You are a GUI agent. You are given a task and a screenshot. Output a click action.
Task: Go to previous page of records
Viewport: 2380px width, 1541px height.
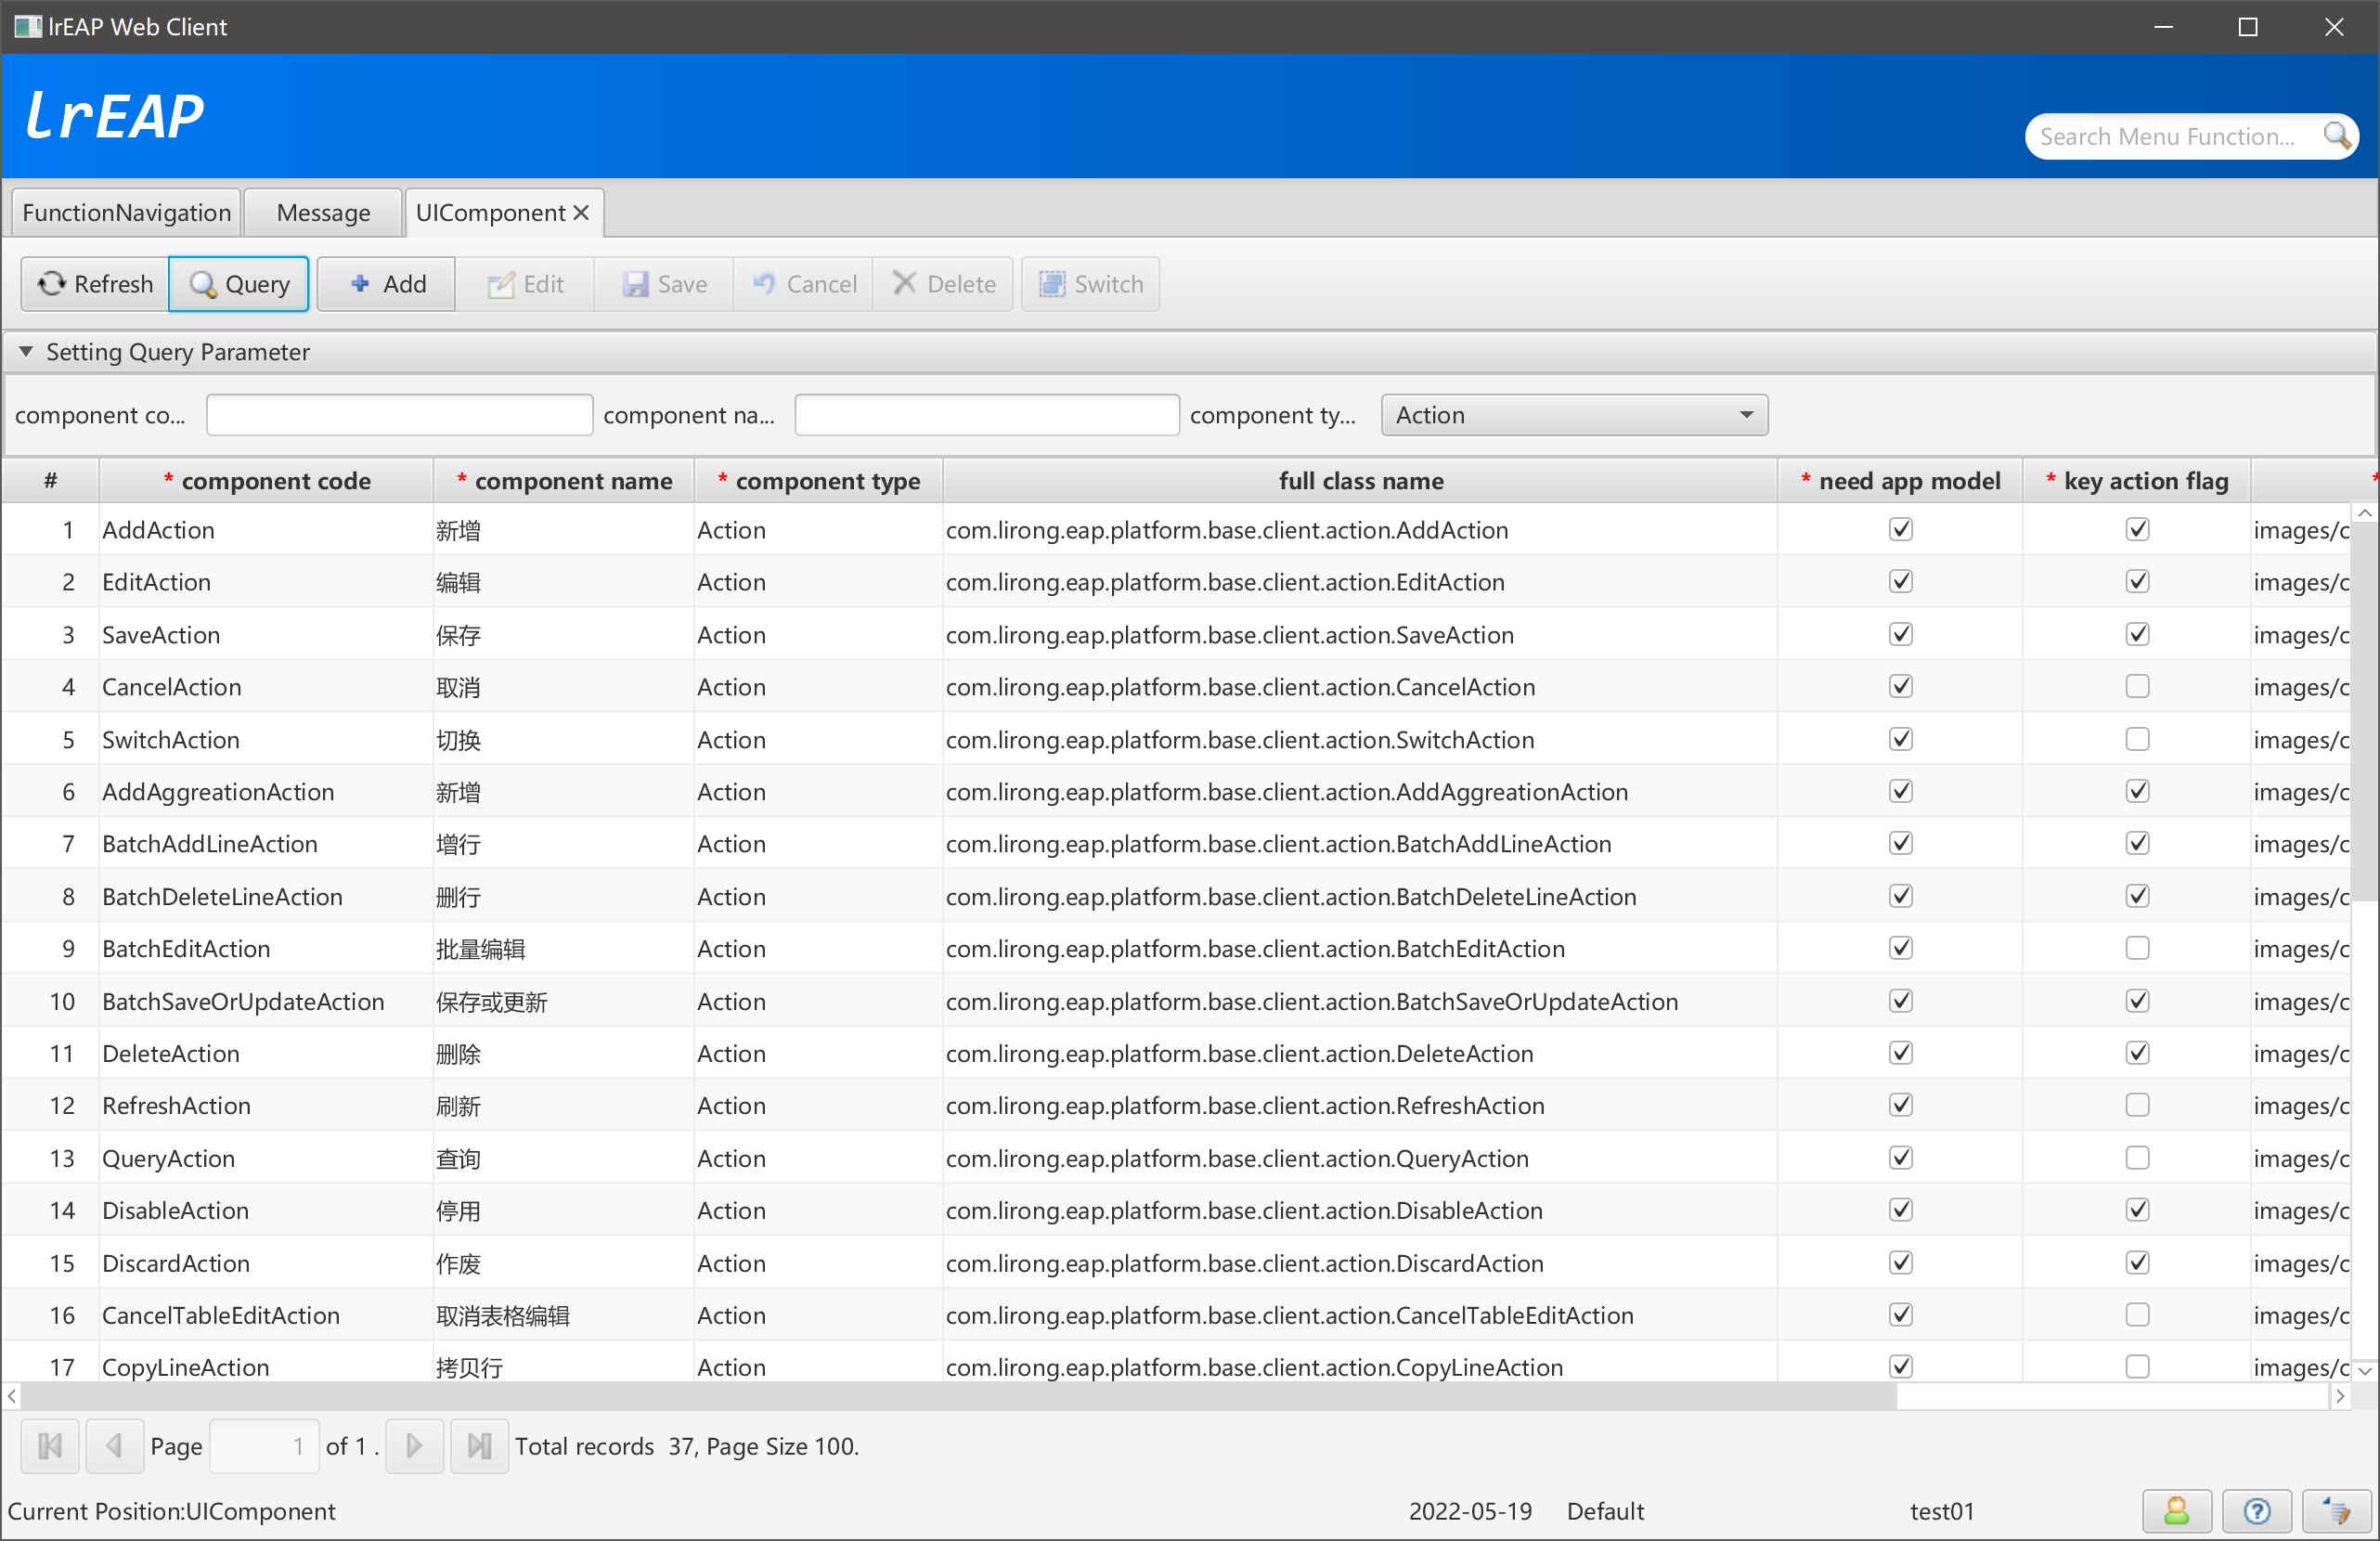(x=114, y=1446)
